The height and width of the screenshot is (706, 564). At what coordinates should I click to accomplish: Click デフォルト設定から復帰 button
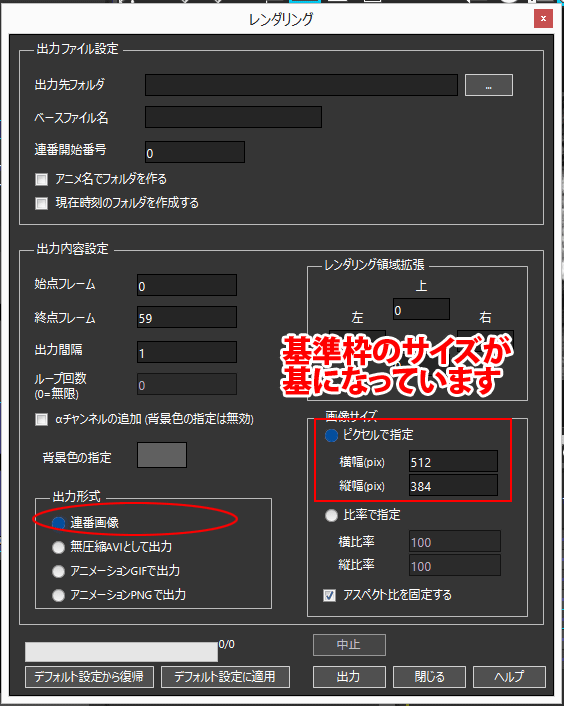(90, 677)
